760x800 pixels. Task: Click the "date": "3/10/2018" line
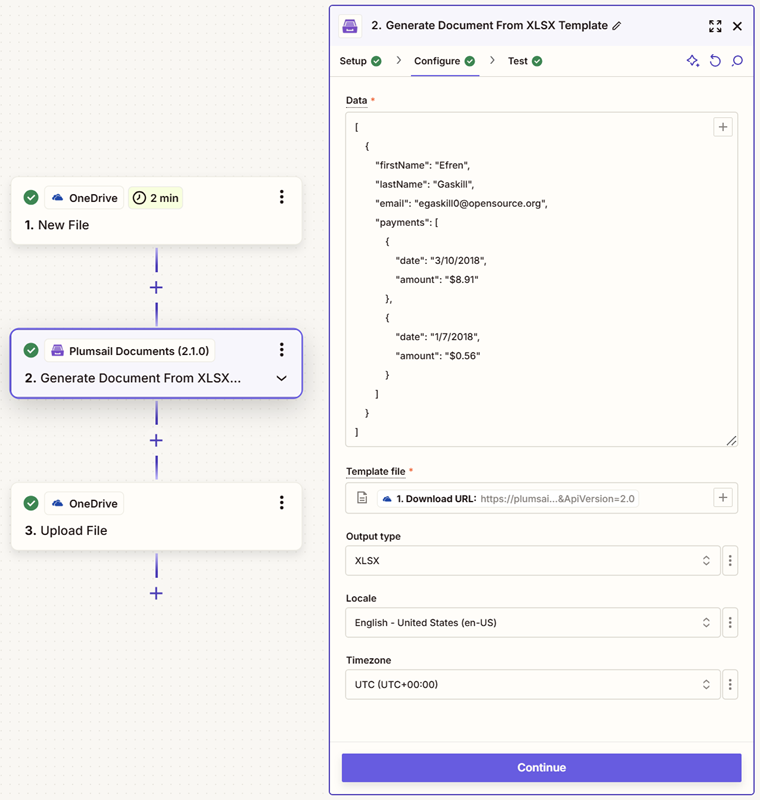click(x=441, y=261)
